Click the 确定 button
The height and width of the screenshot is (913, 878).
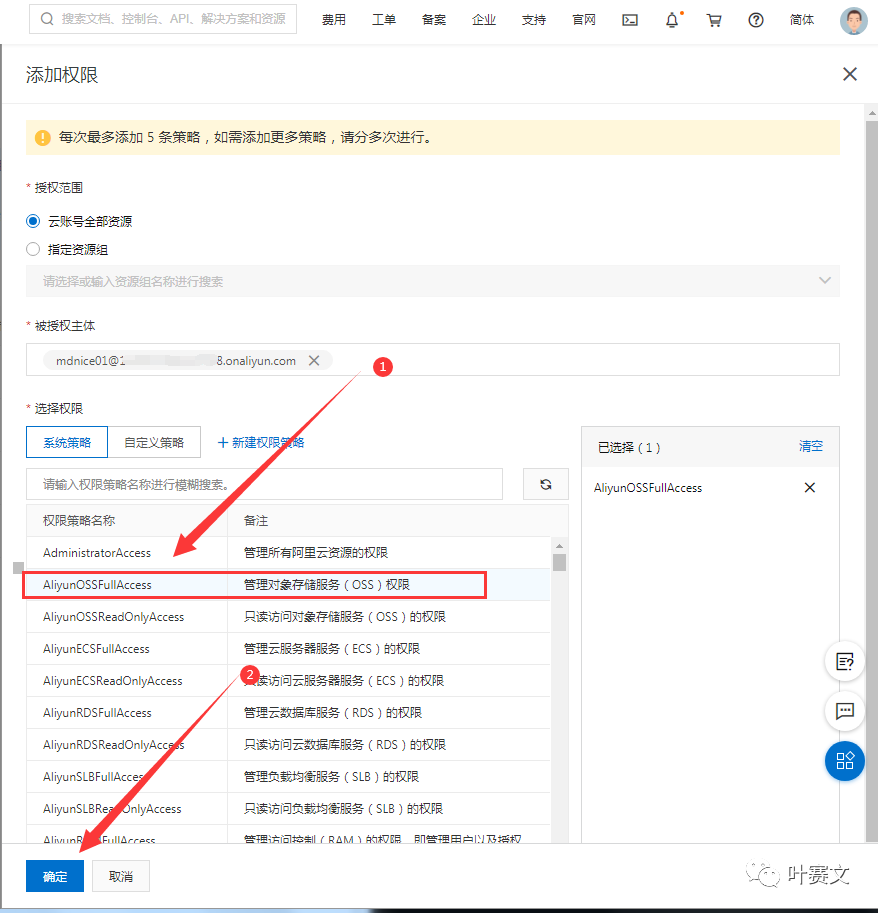(55, 876)
